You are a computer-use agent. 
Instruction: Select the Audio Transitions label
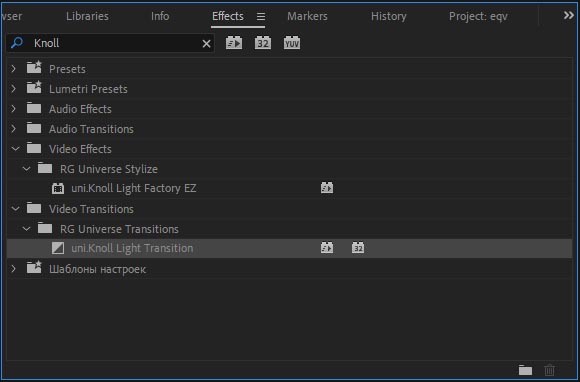tap(91, 129)
